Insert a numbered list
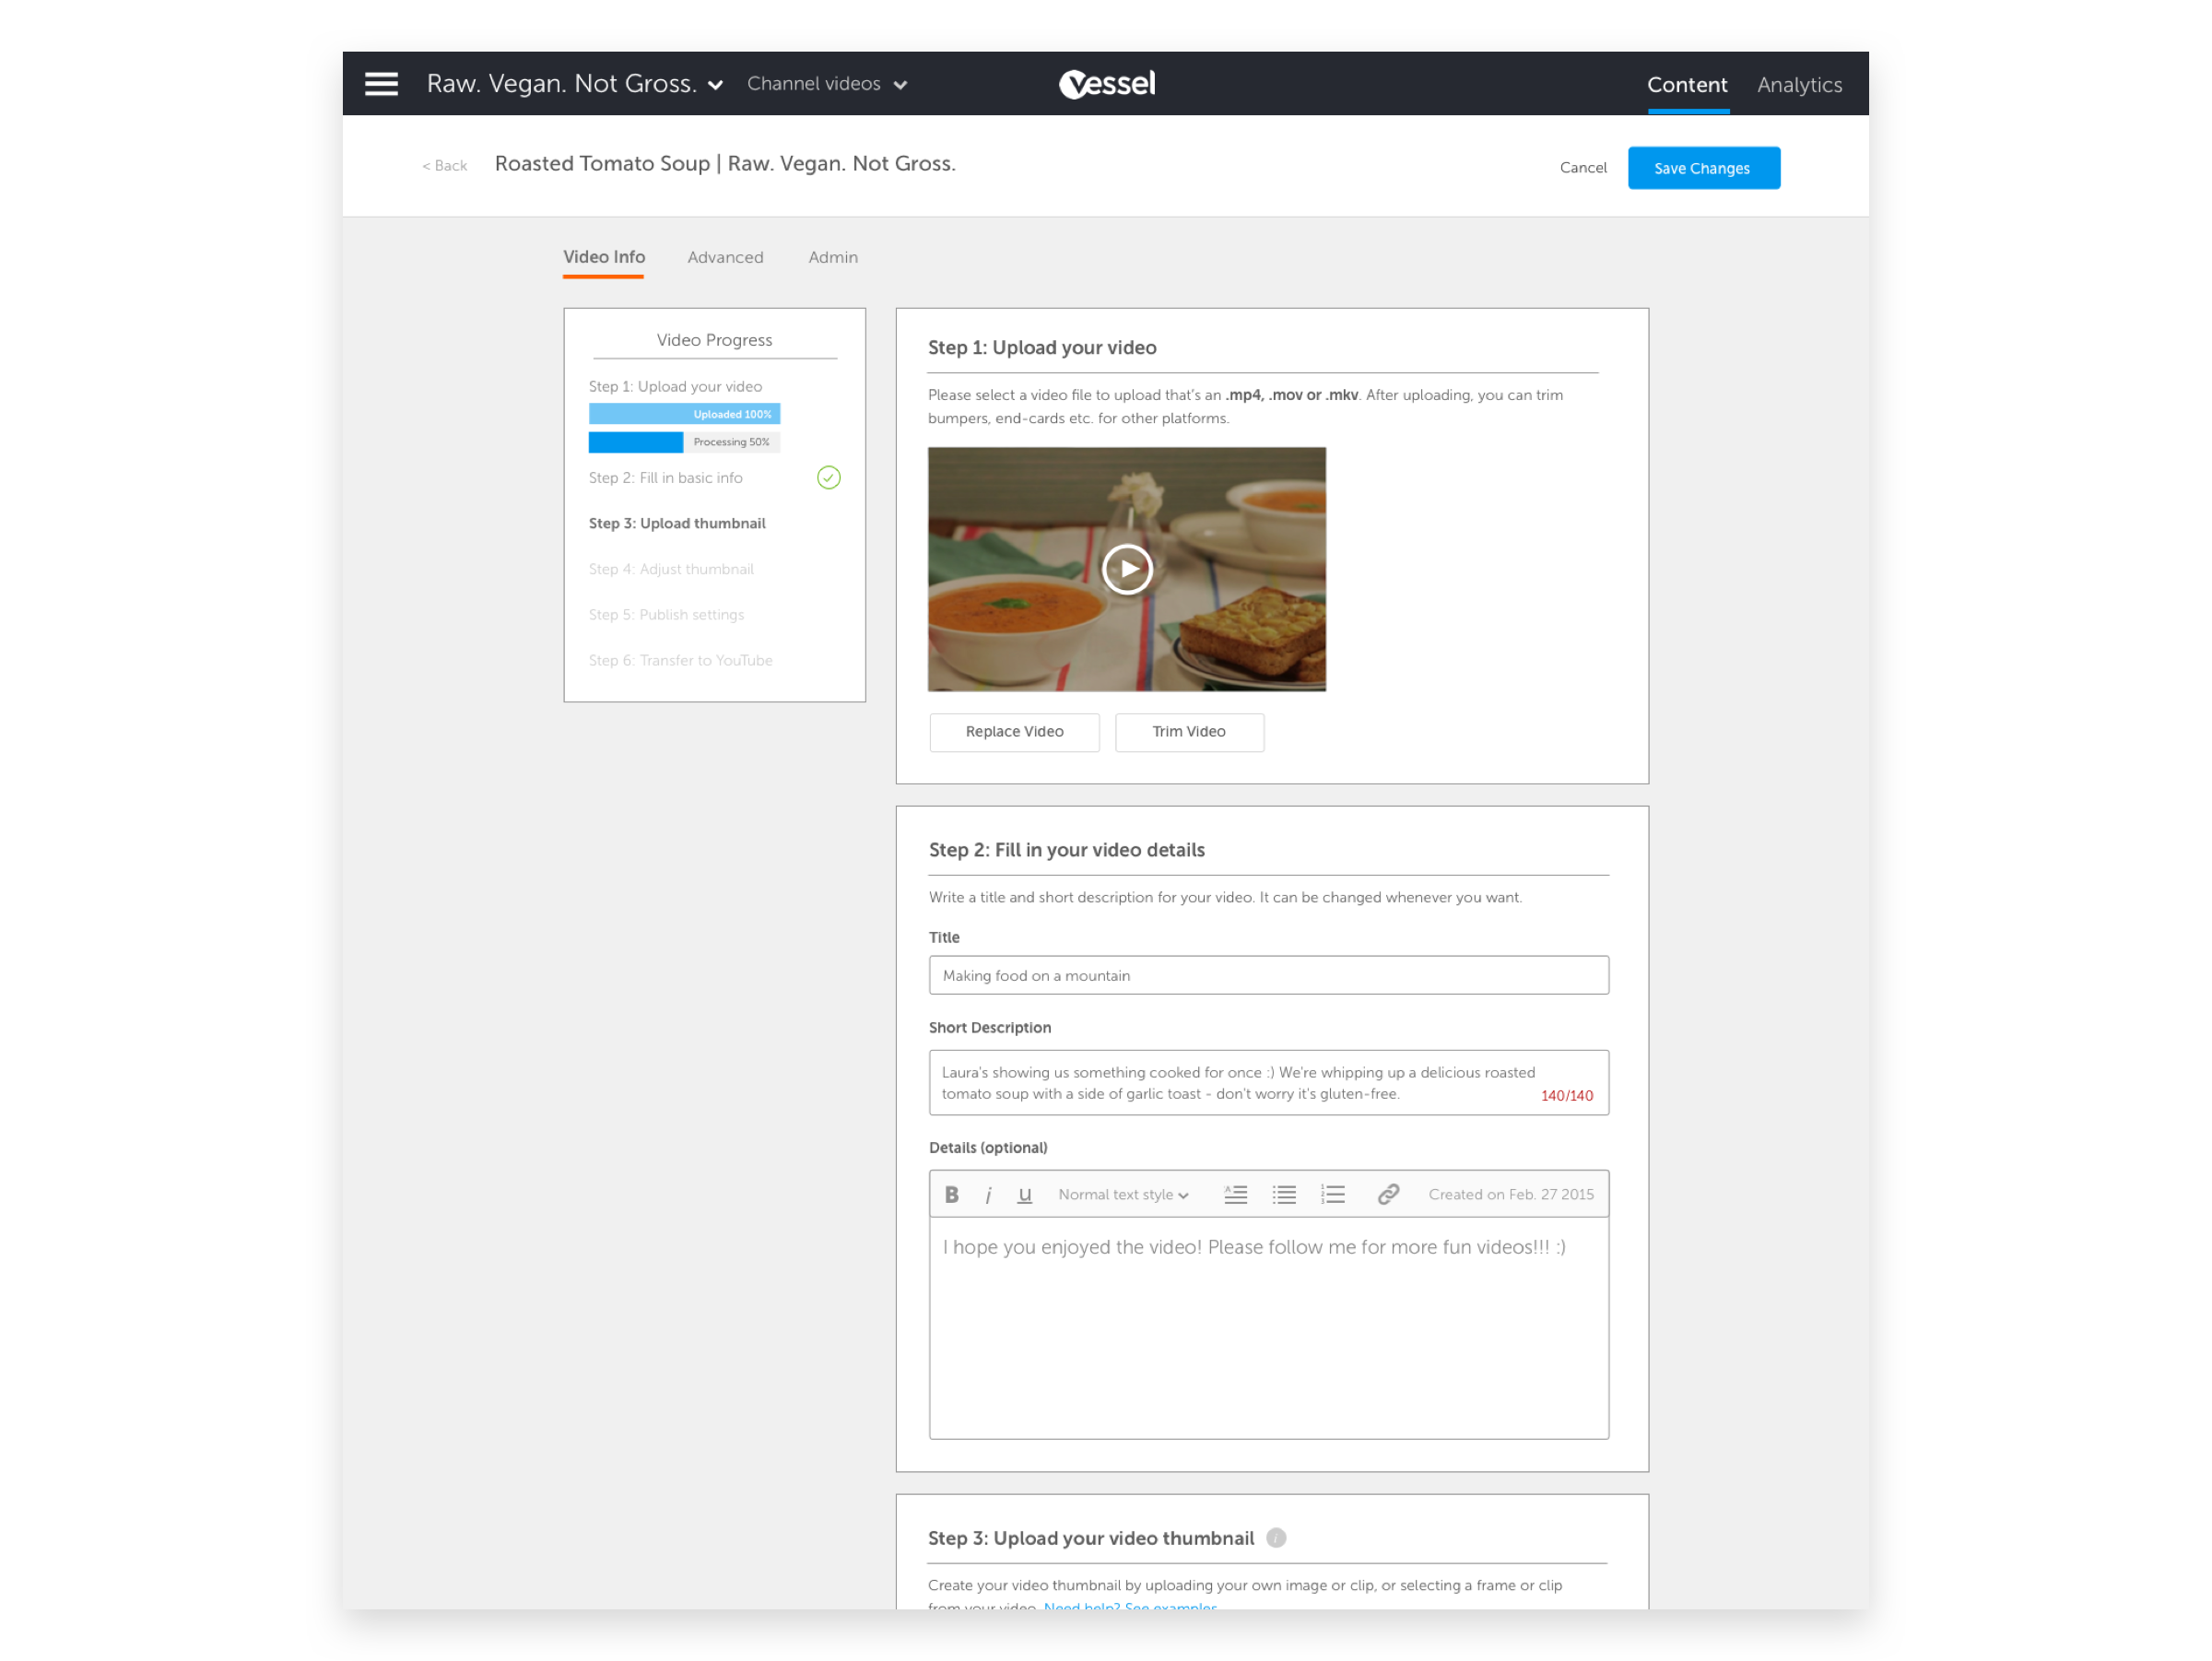This screenshot has height=1661, width=2212. (1333, 1195)
